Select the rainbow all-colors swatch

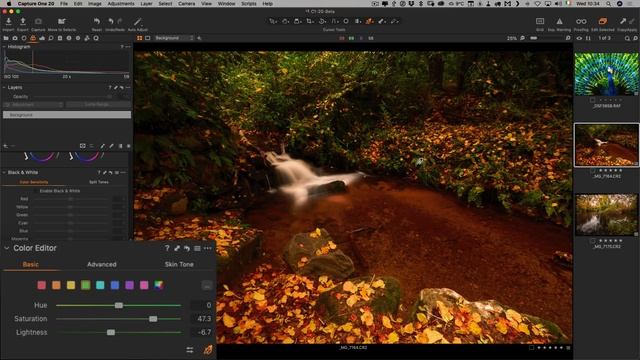(159, 285)
